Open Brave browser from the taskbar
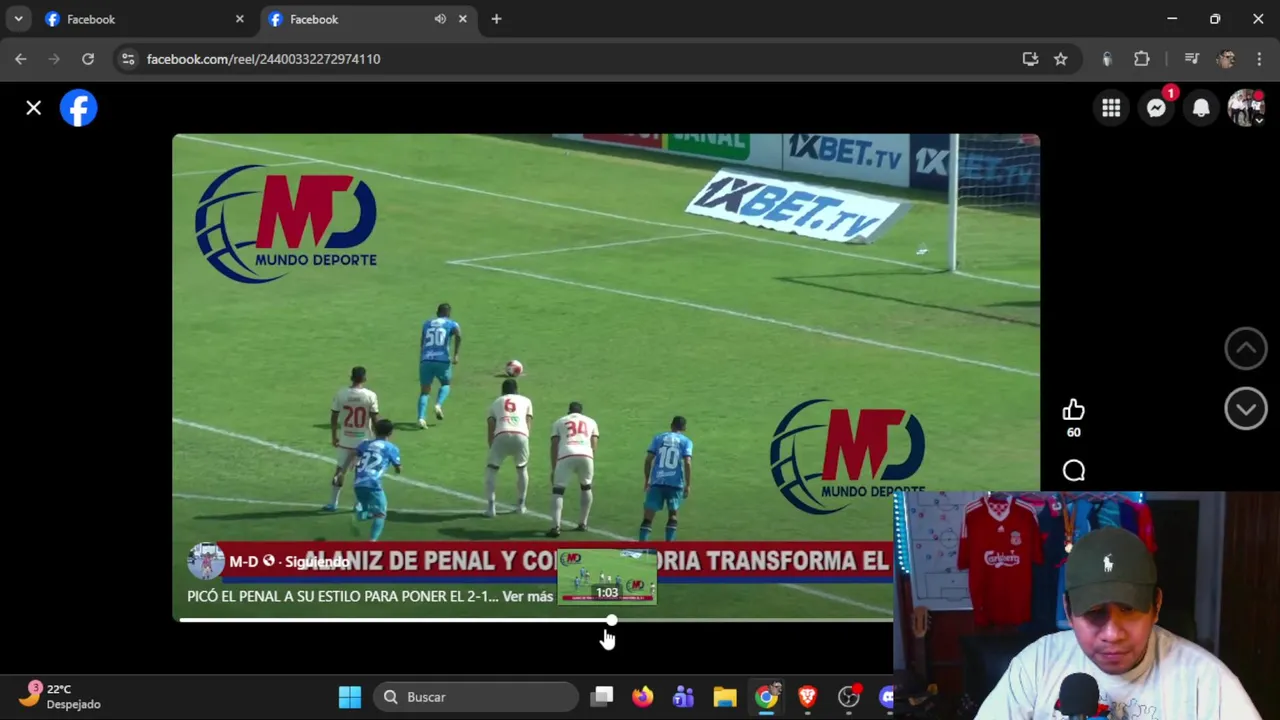 click(807, 697)
